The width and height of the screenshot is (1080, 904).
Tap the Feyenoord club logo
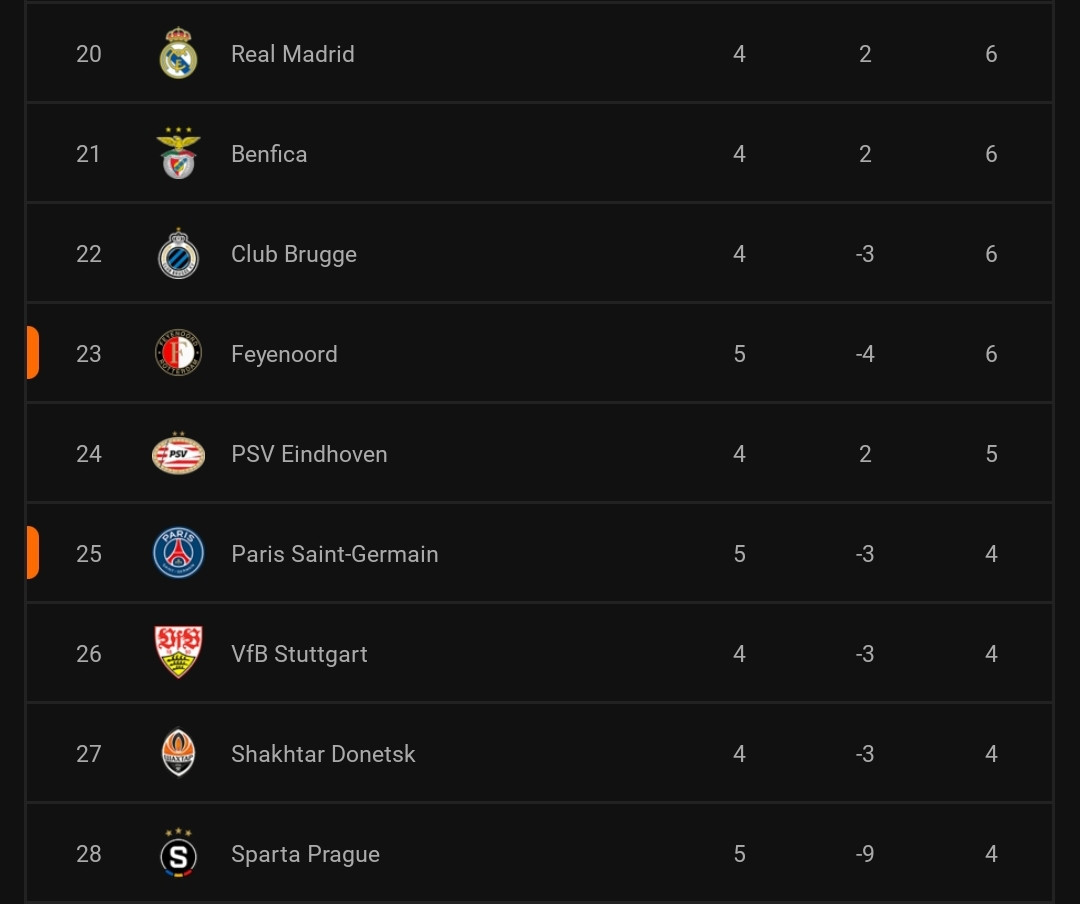[178, 353]
